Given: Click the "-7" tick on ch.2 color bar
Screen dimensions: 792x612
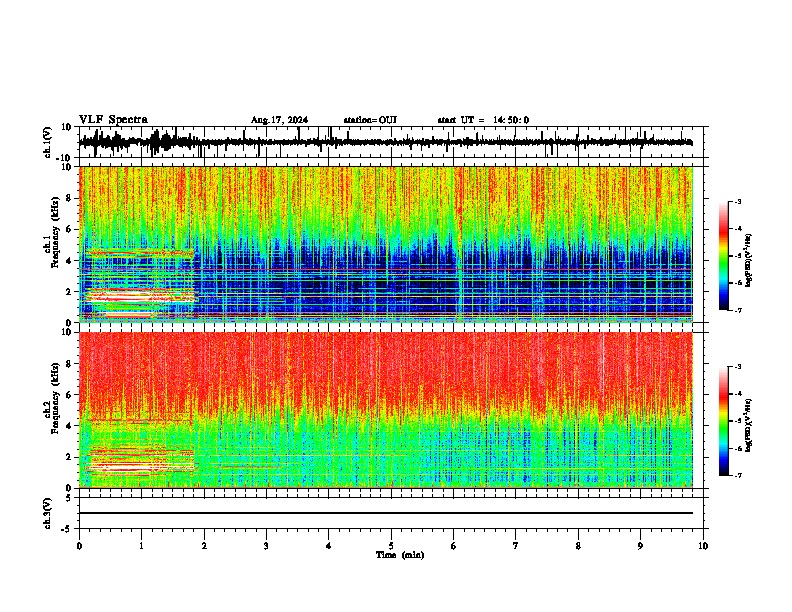Looking at the screenshot, I should click(x=737, y=475).
